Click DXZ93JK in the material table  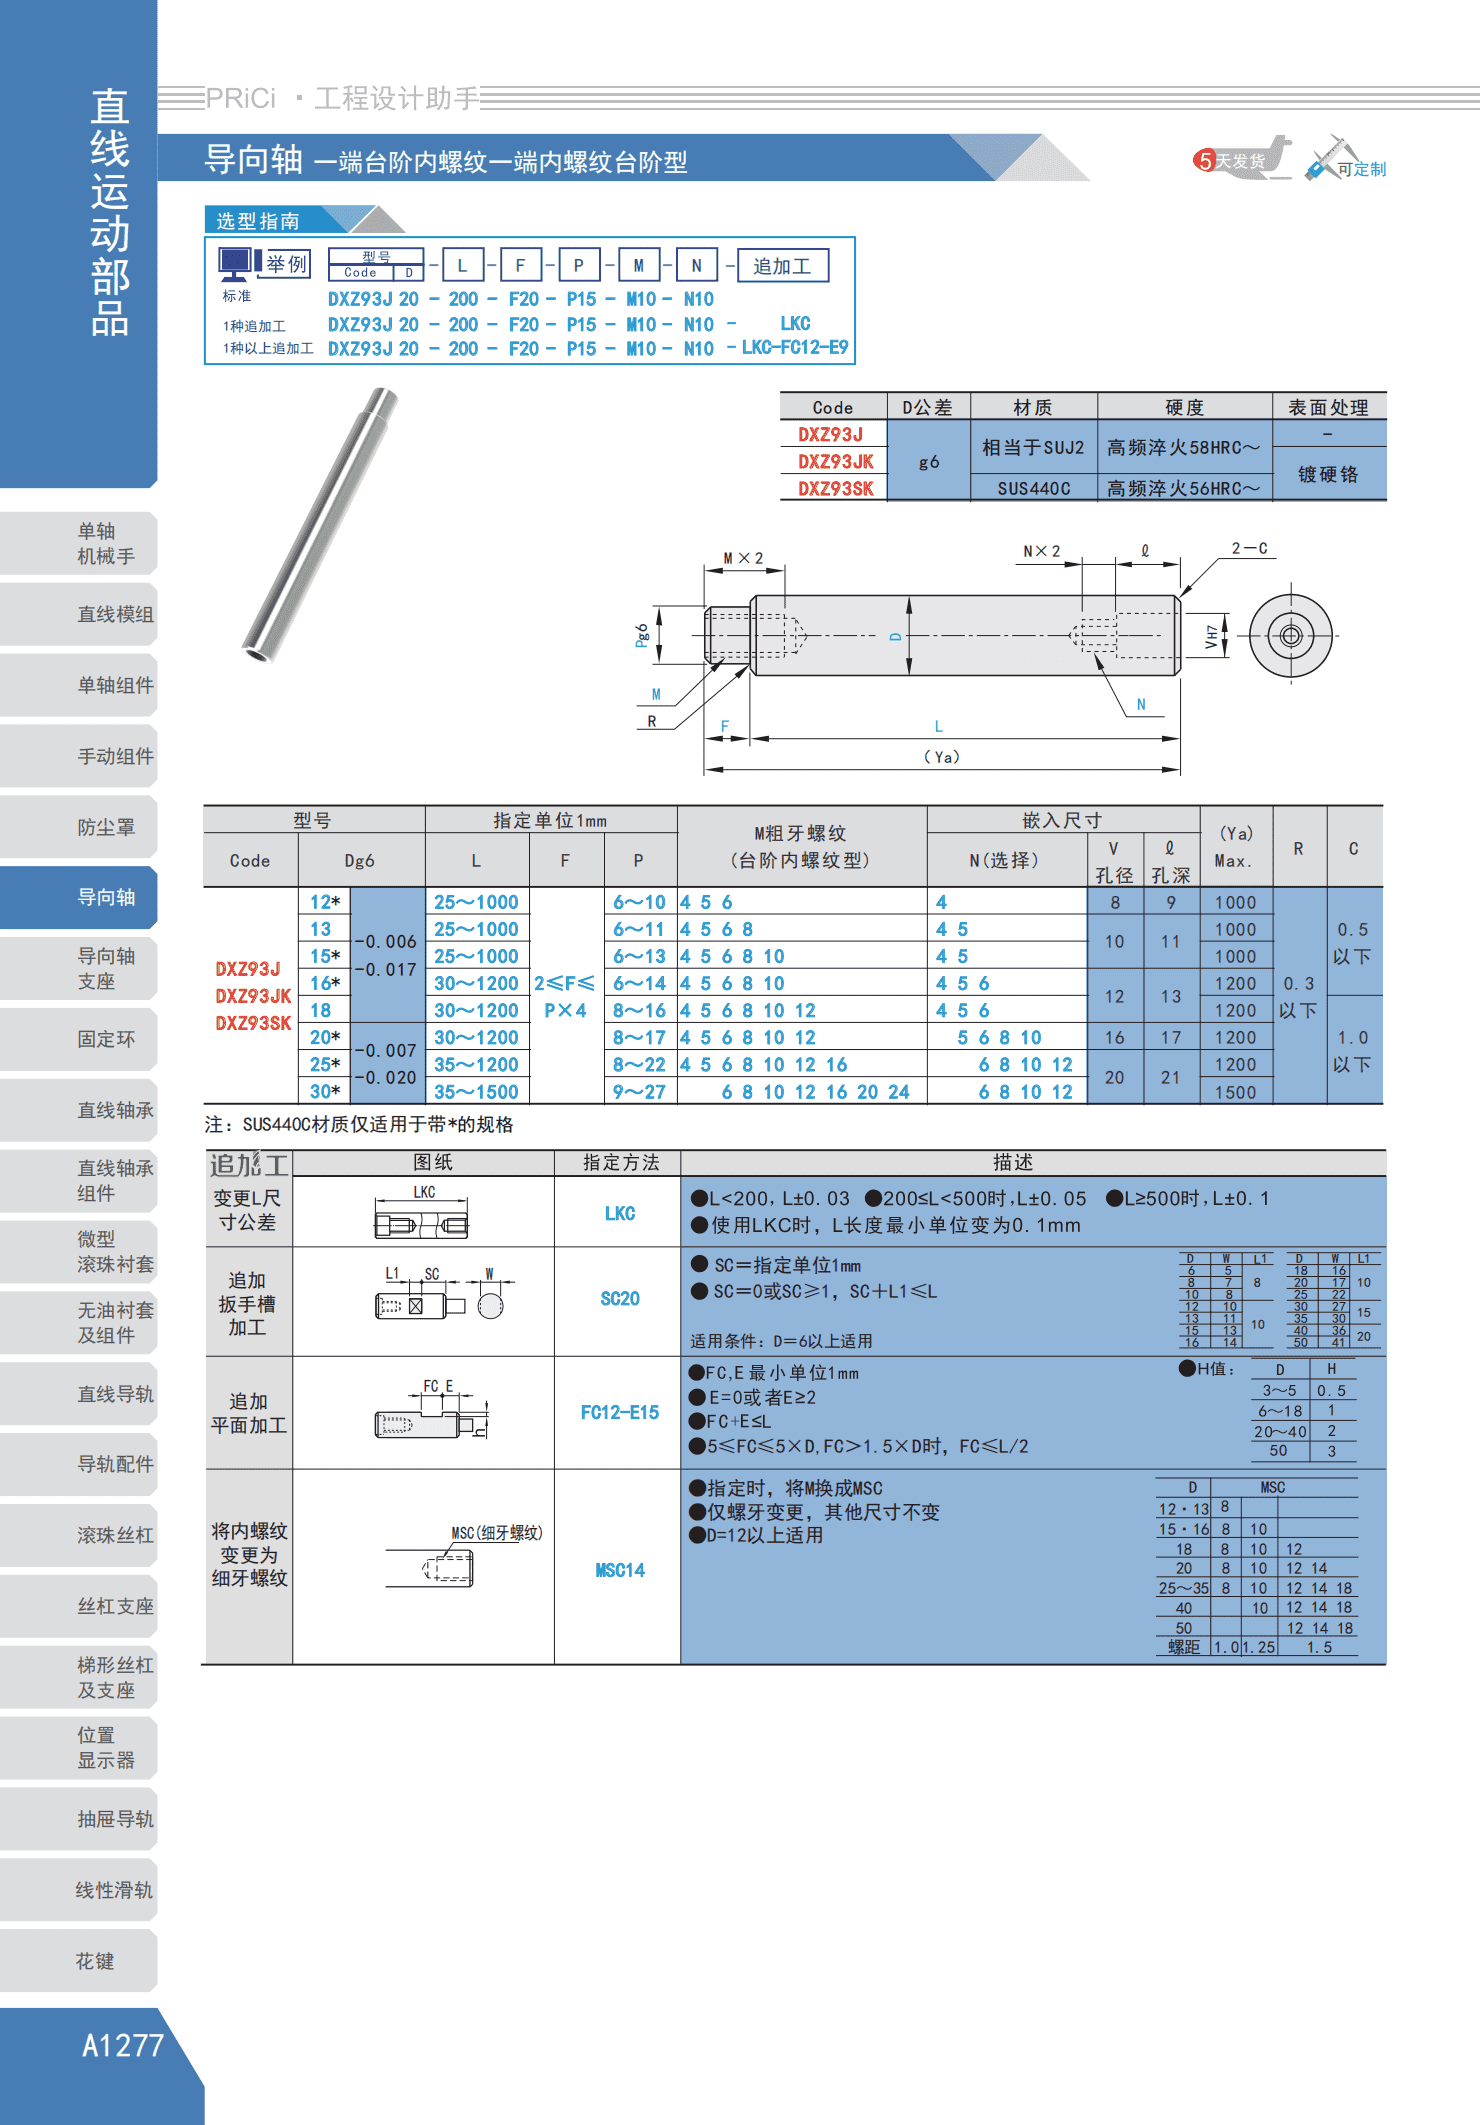[835, 461]
